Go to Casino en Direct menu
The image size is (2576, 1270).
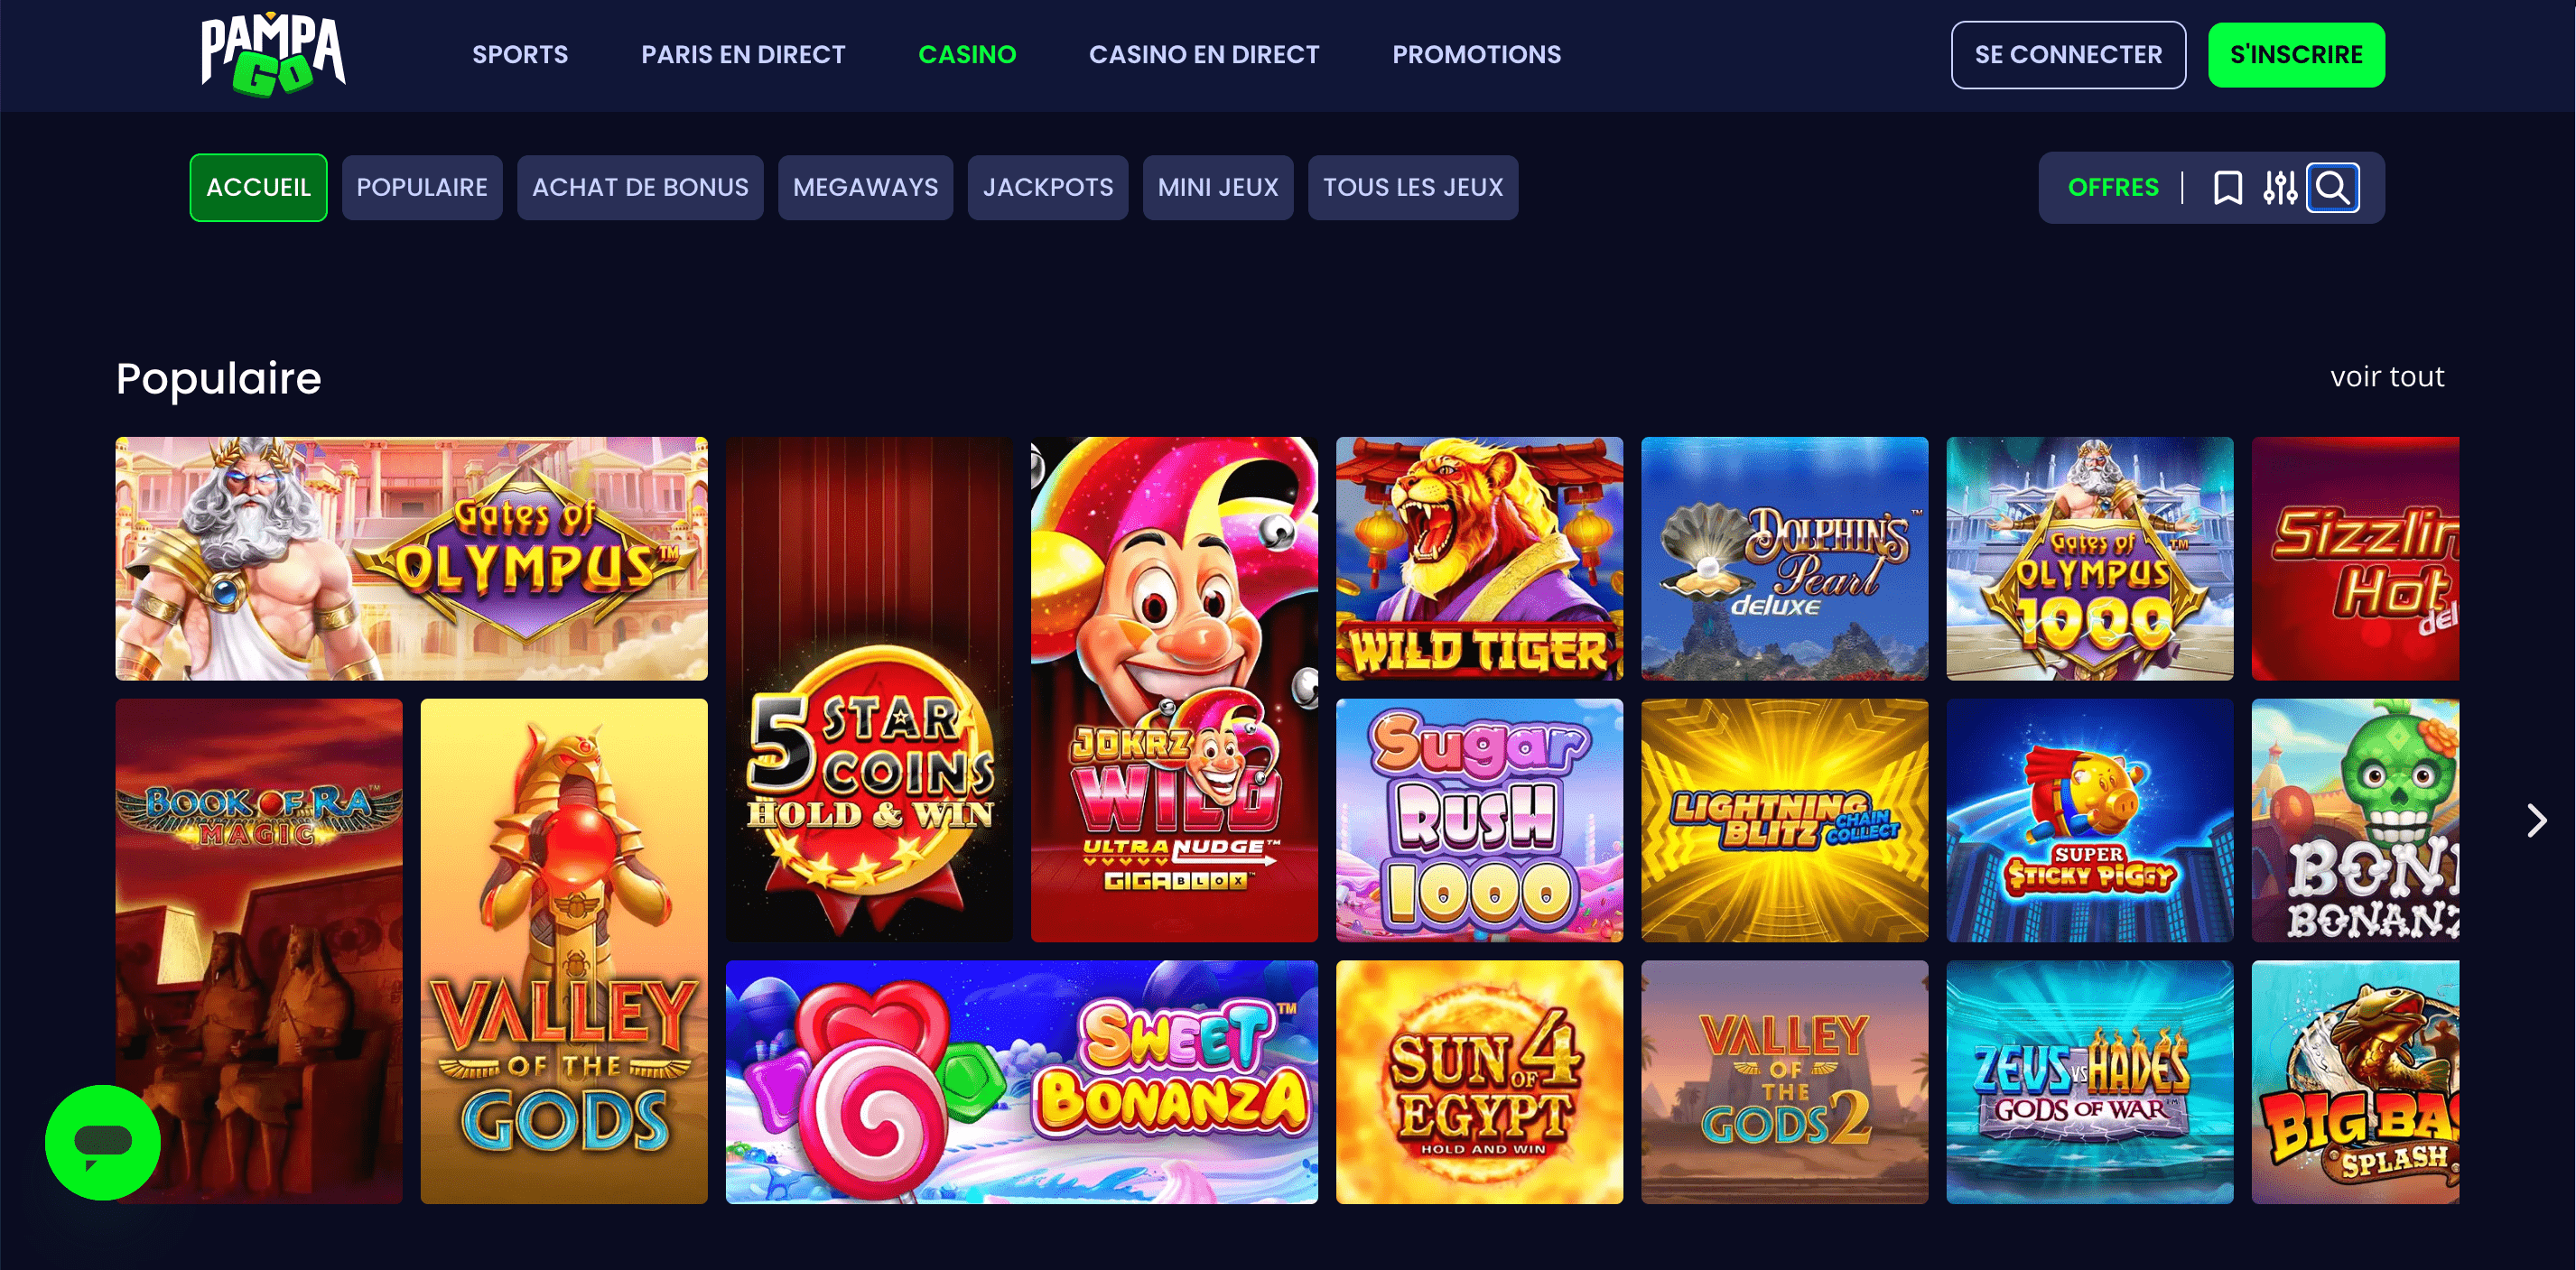1204,55
